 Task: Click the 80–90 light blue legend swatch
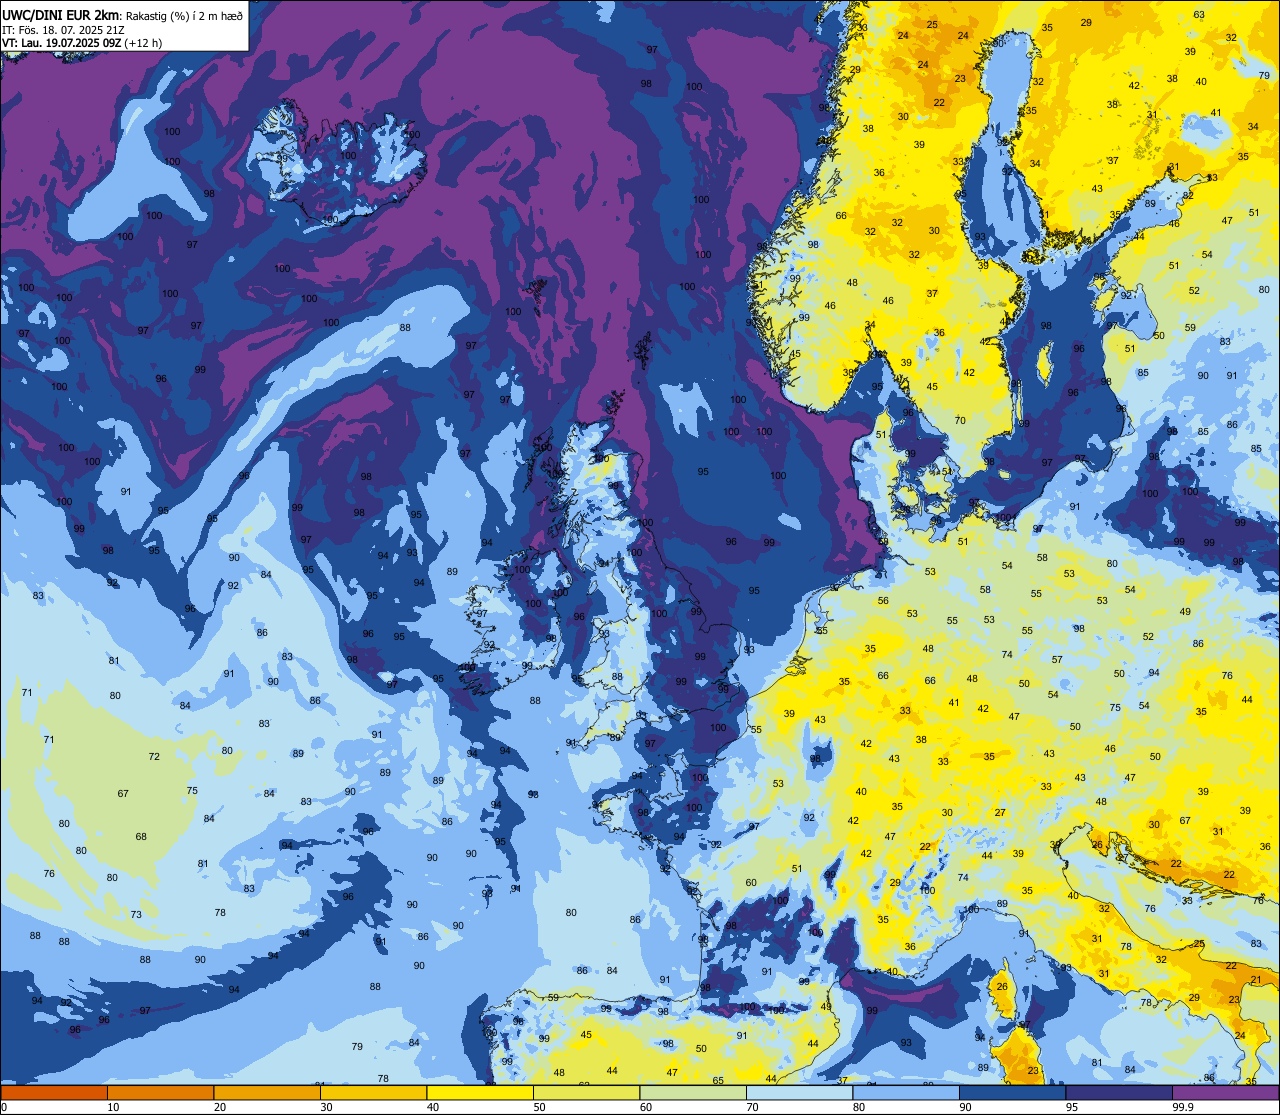pos(906,1093)
